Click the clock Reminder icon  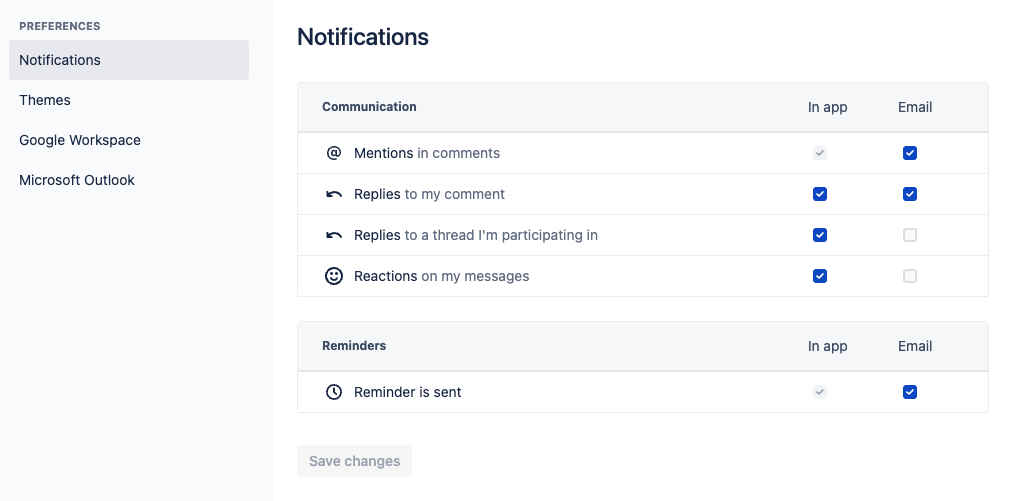[334, 392]
